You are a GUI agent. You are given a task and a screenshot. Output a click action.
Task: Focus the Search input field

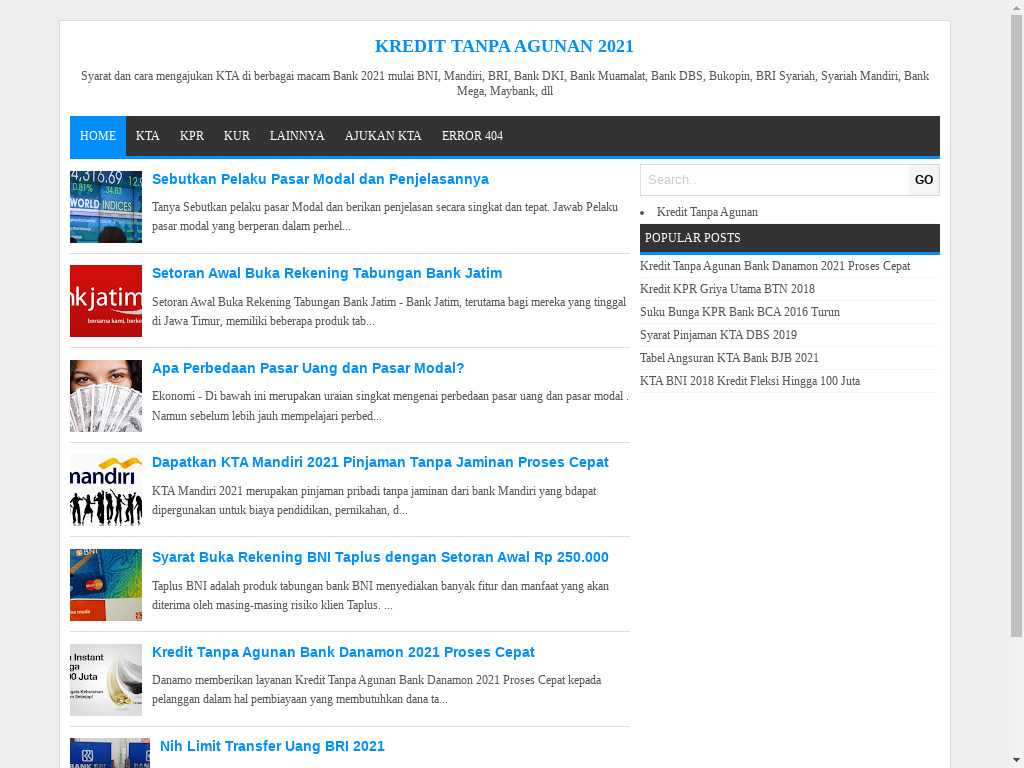pos(774,180)
